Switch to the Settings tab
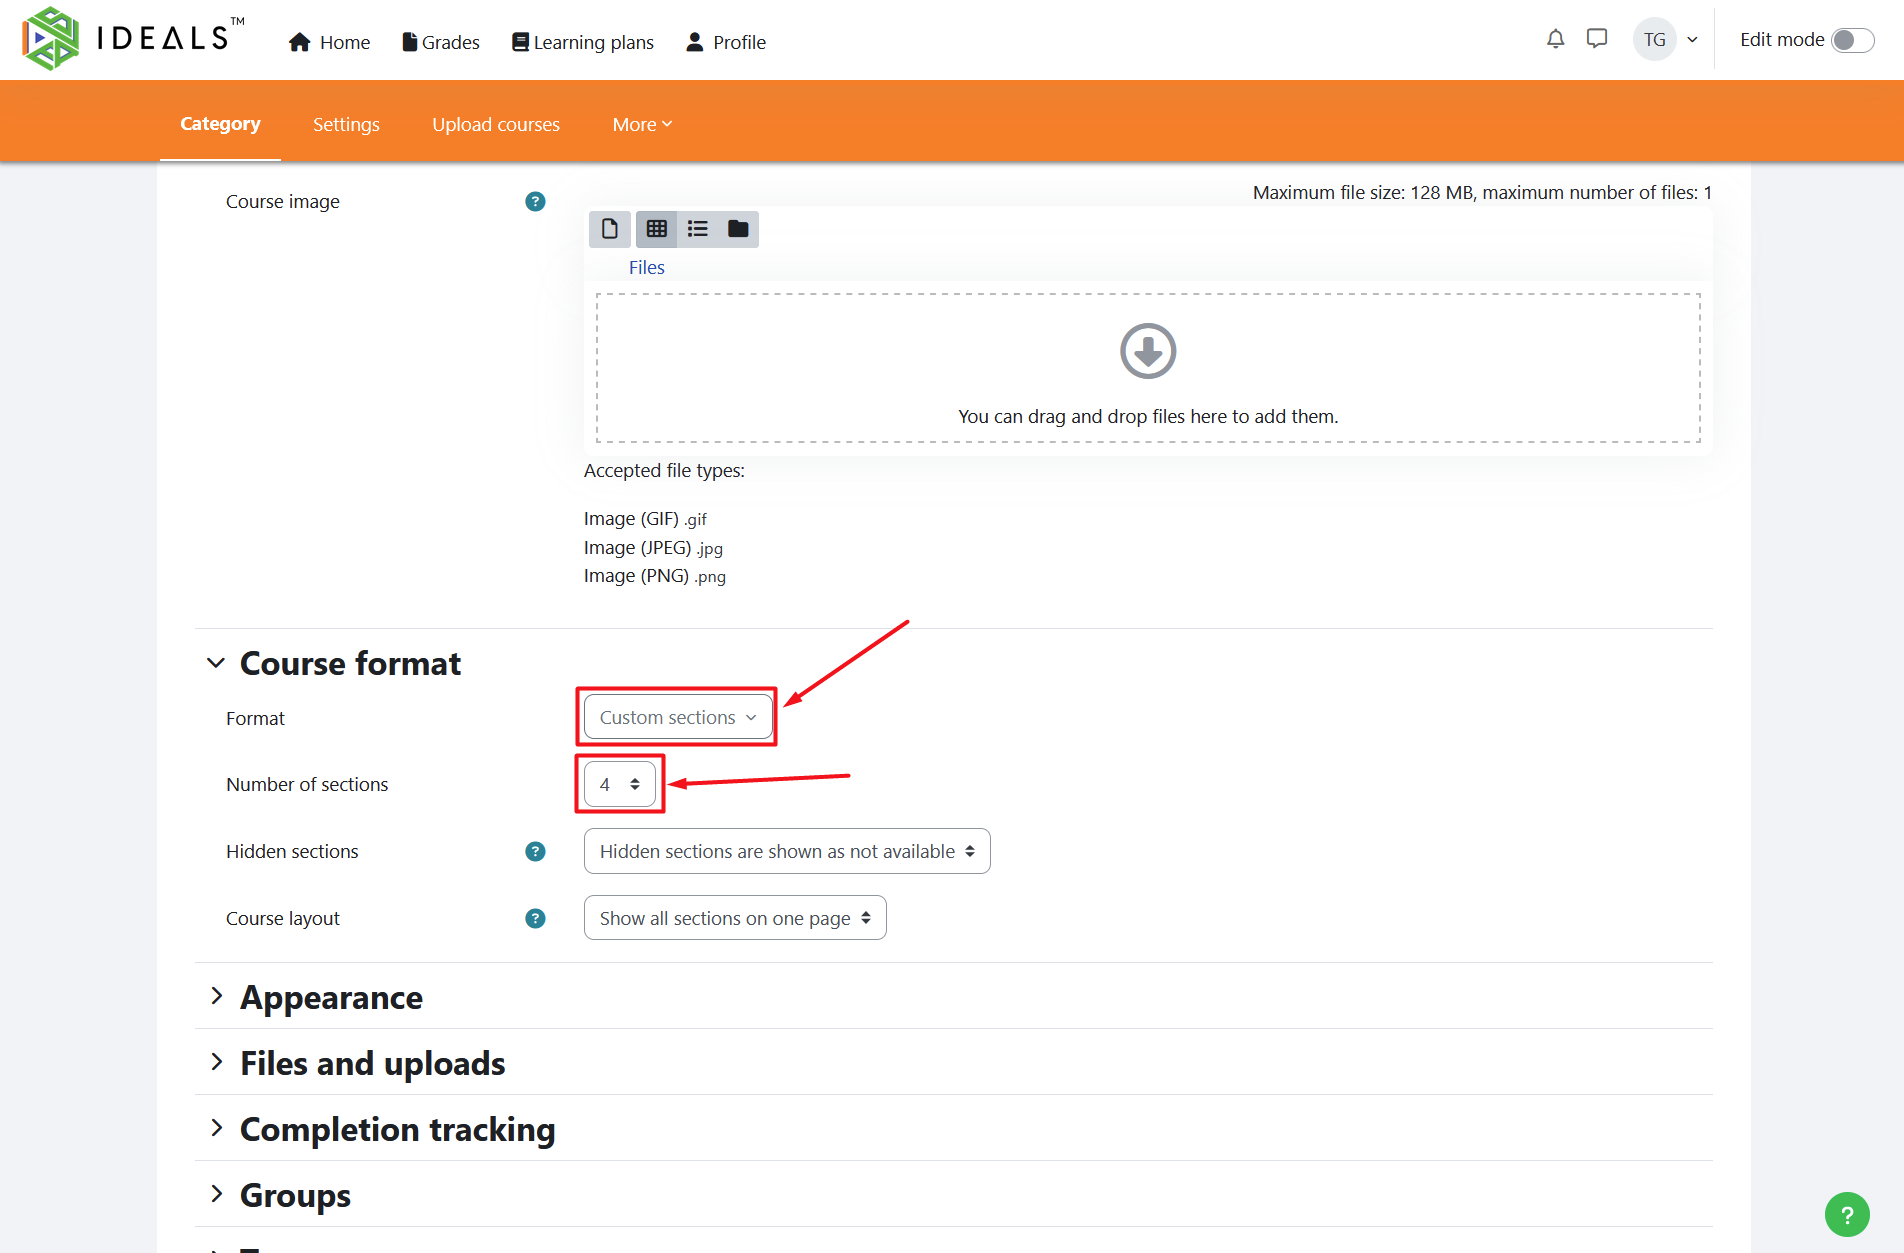 (x=346, y=125)
